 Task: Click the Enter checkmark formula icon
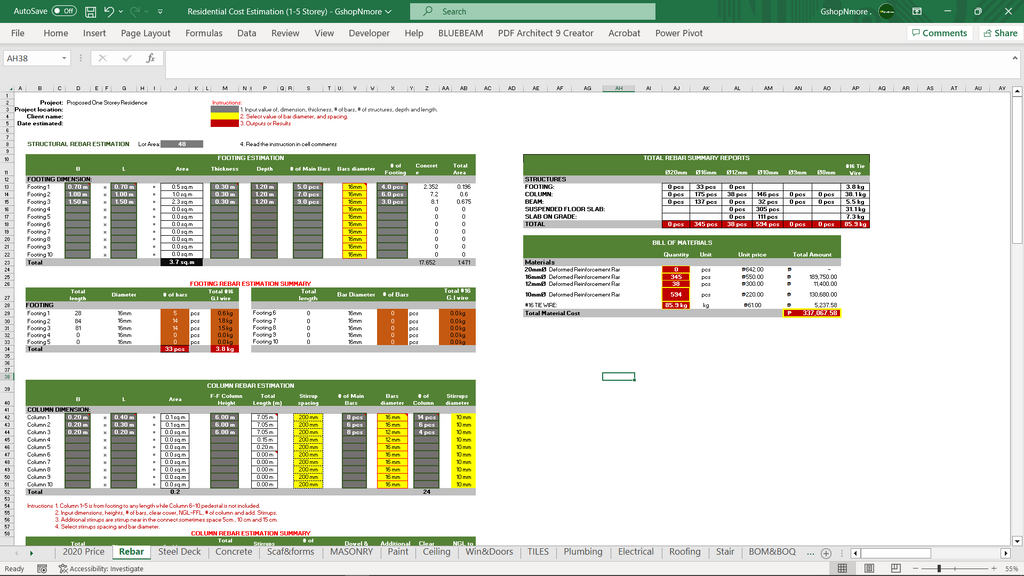click(x=126, y=58)
